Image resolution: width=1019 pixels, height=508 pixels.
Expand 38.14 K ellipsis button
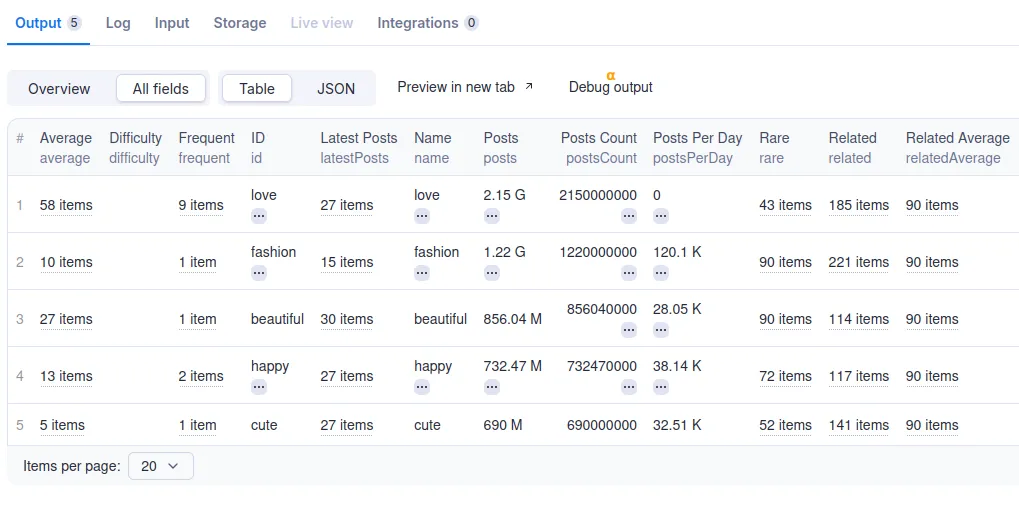click(x=661, y=387)
